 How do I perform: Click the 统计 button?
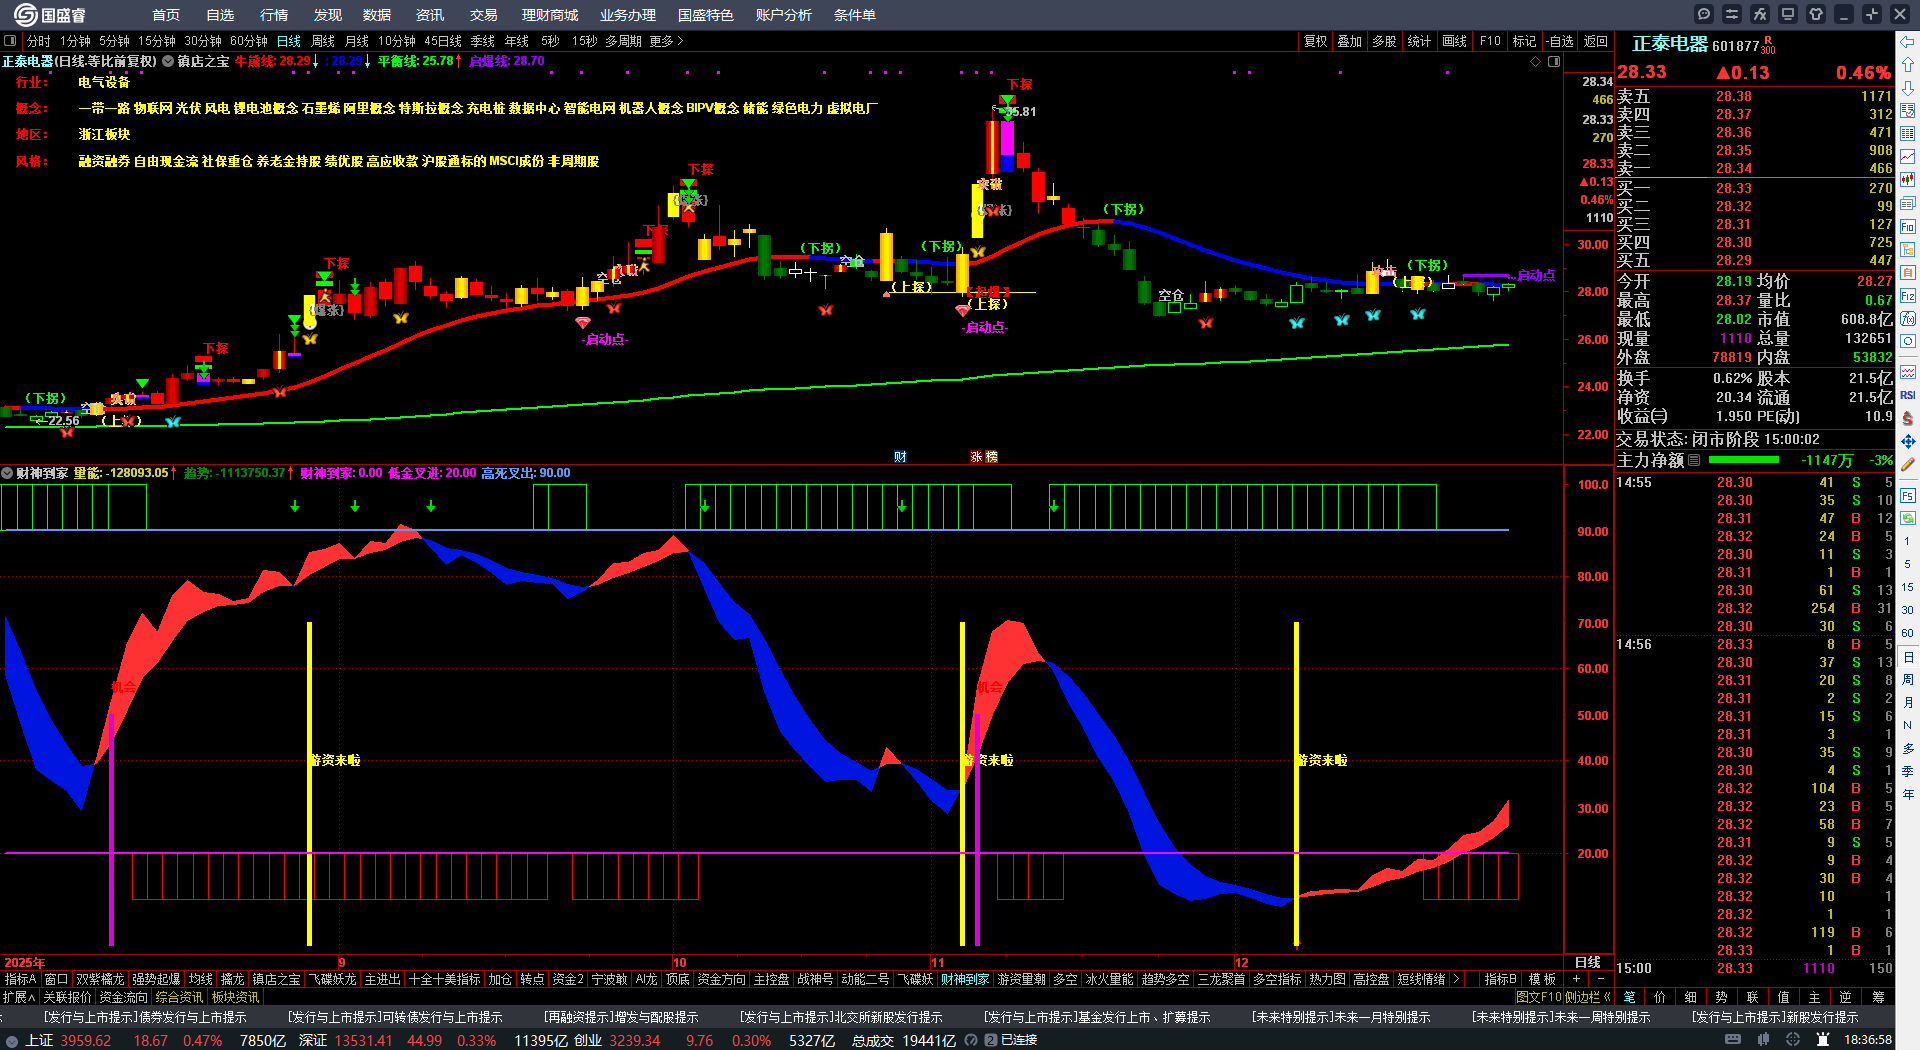[1419, 41]
